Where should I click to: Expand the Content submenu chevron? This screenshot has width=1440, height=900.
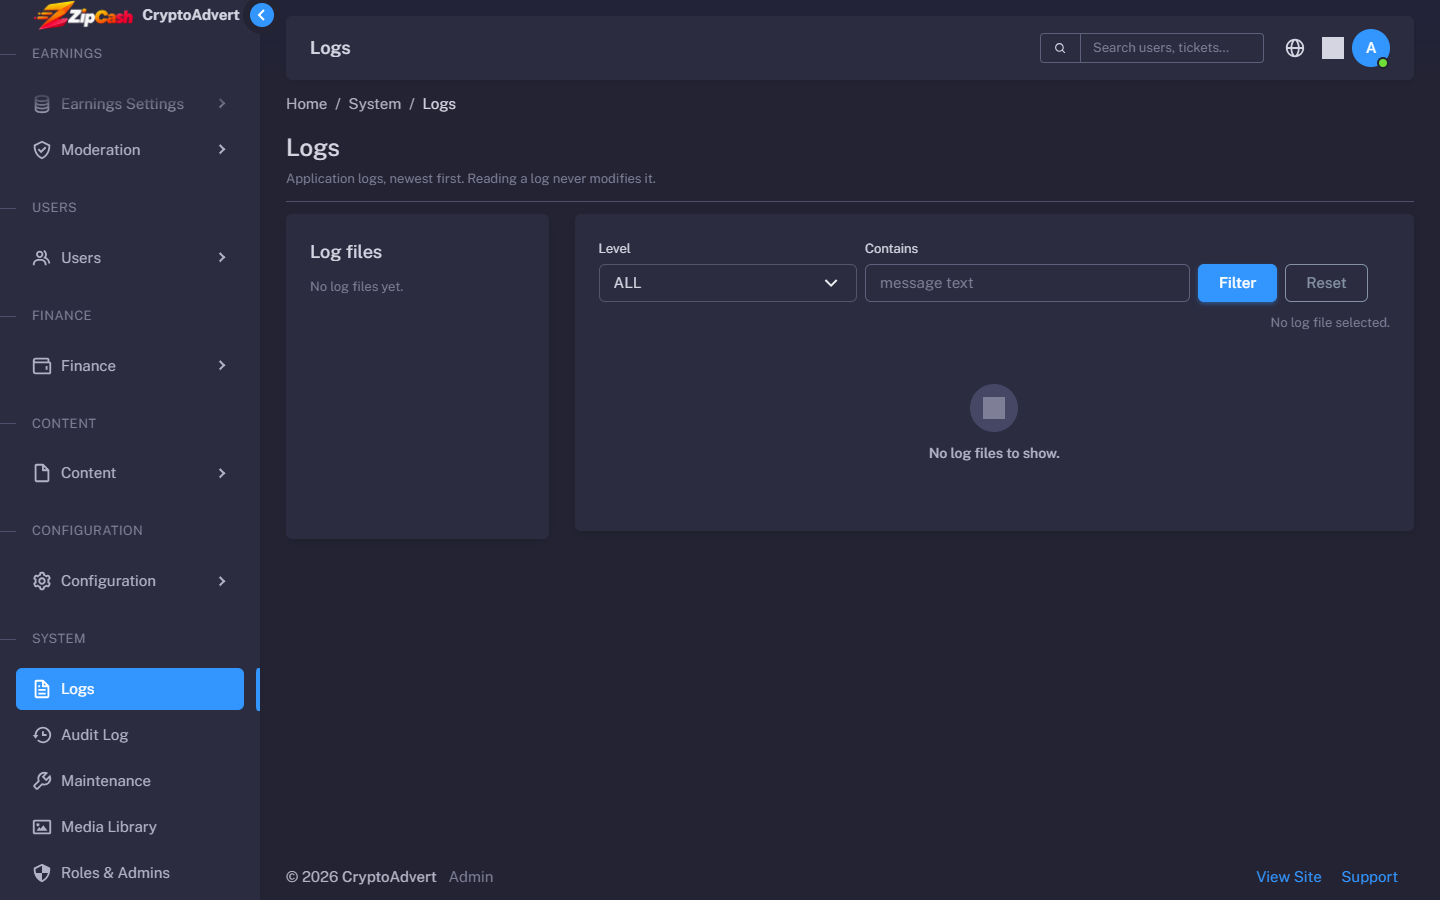point(222,473)
